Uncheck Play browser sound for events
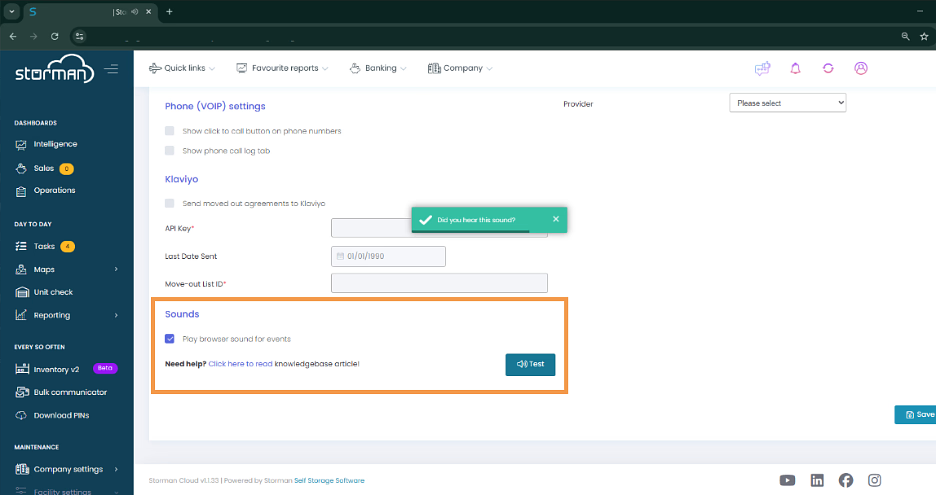The image size is (936, 495). tap(170, 339)
